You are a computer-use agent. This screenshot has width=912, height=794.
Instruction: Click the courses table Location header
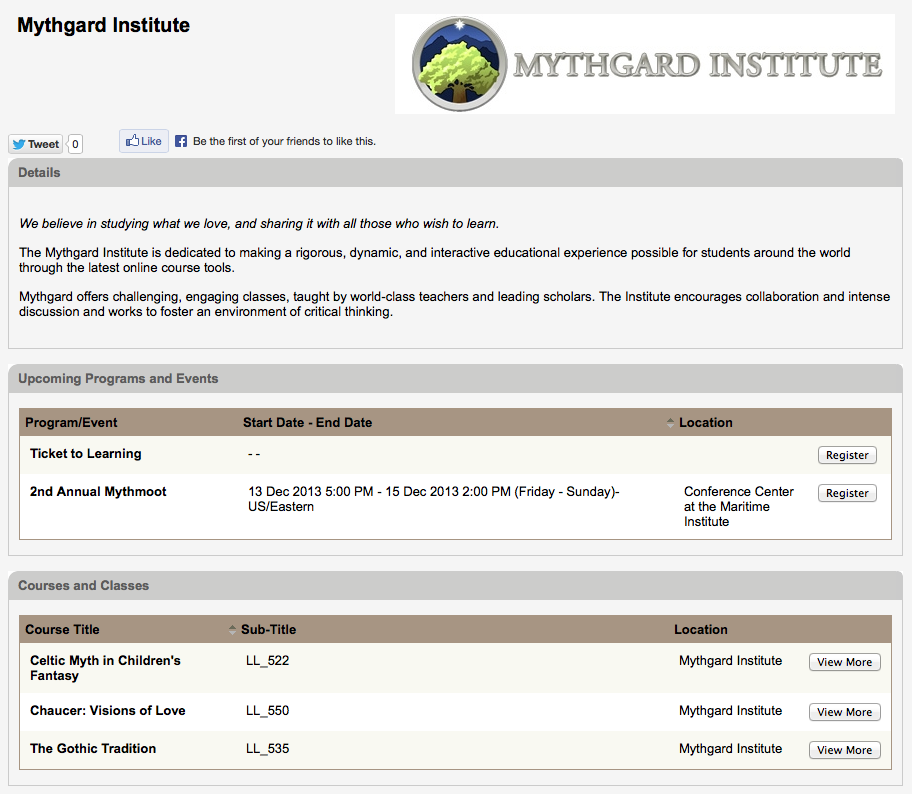700,629
